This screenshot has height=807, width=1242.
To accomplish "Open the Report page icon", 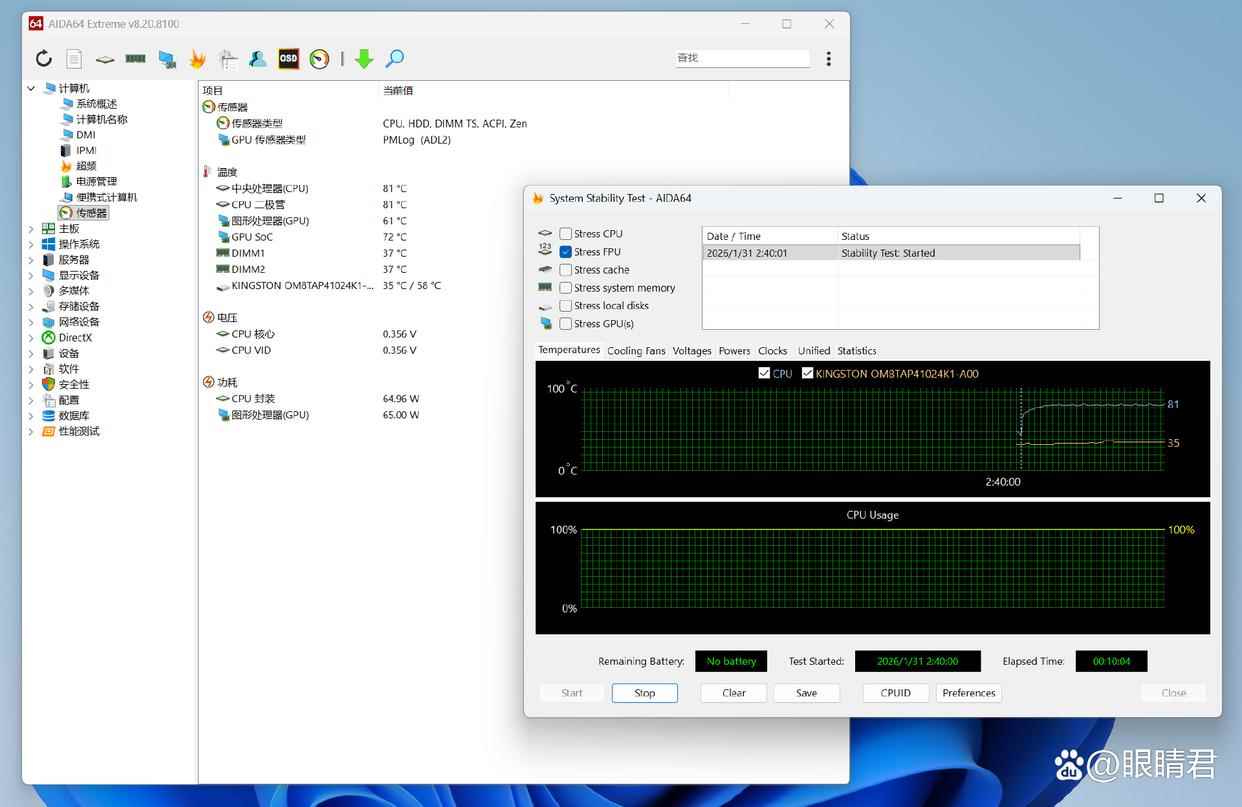I will pos(74,59).
